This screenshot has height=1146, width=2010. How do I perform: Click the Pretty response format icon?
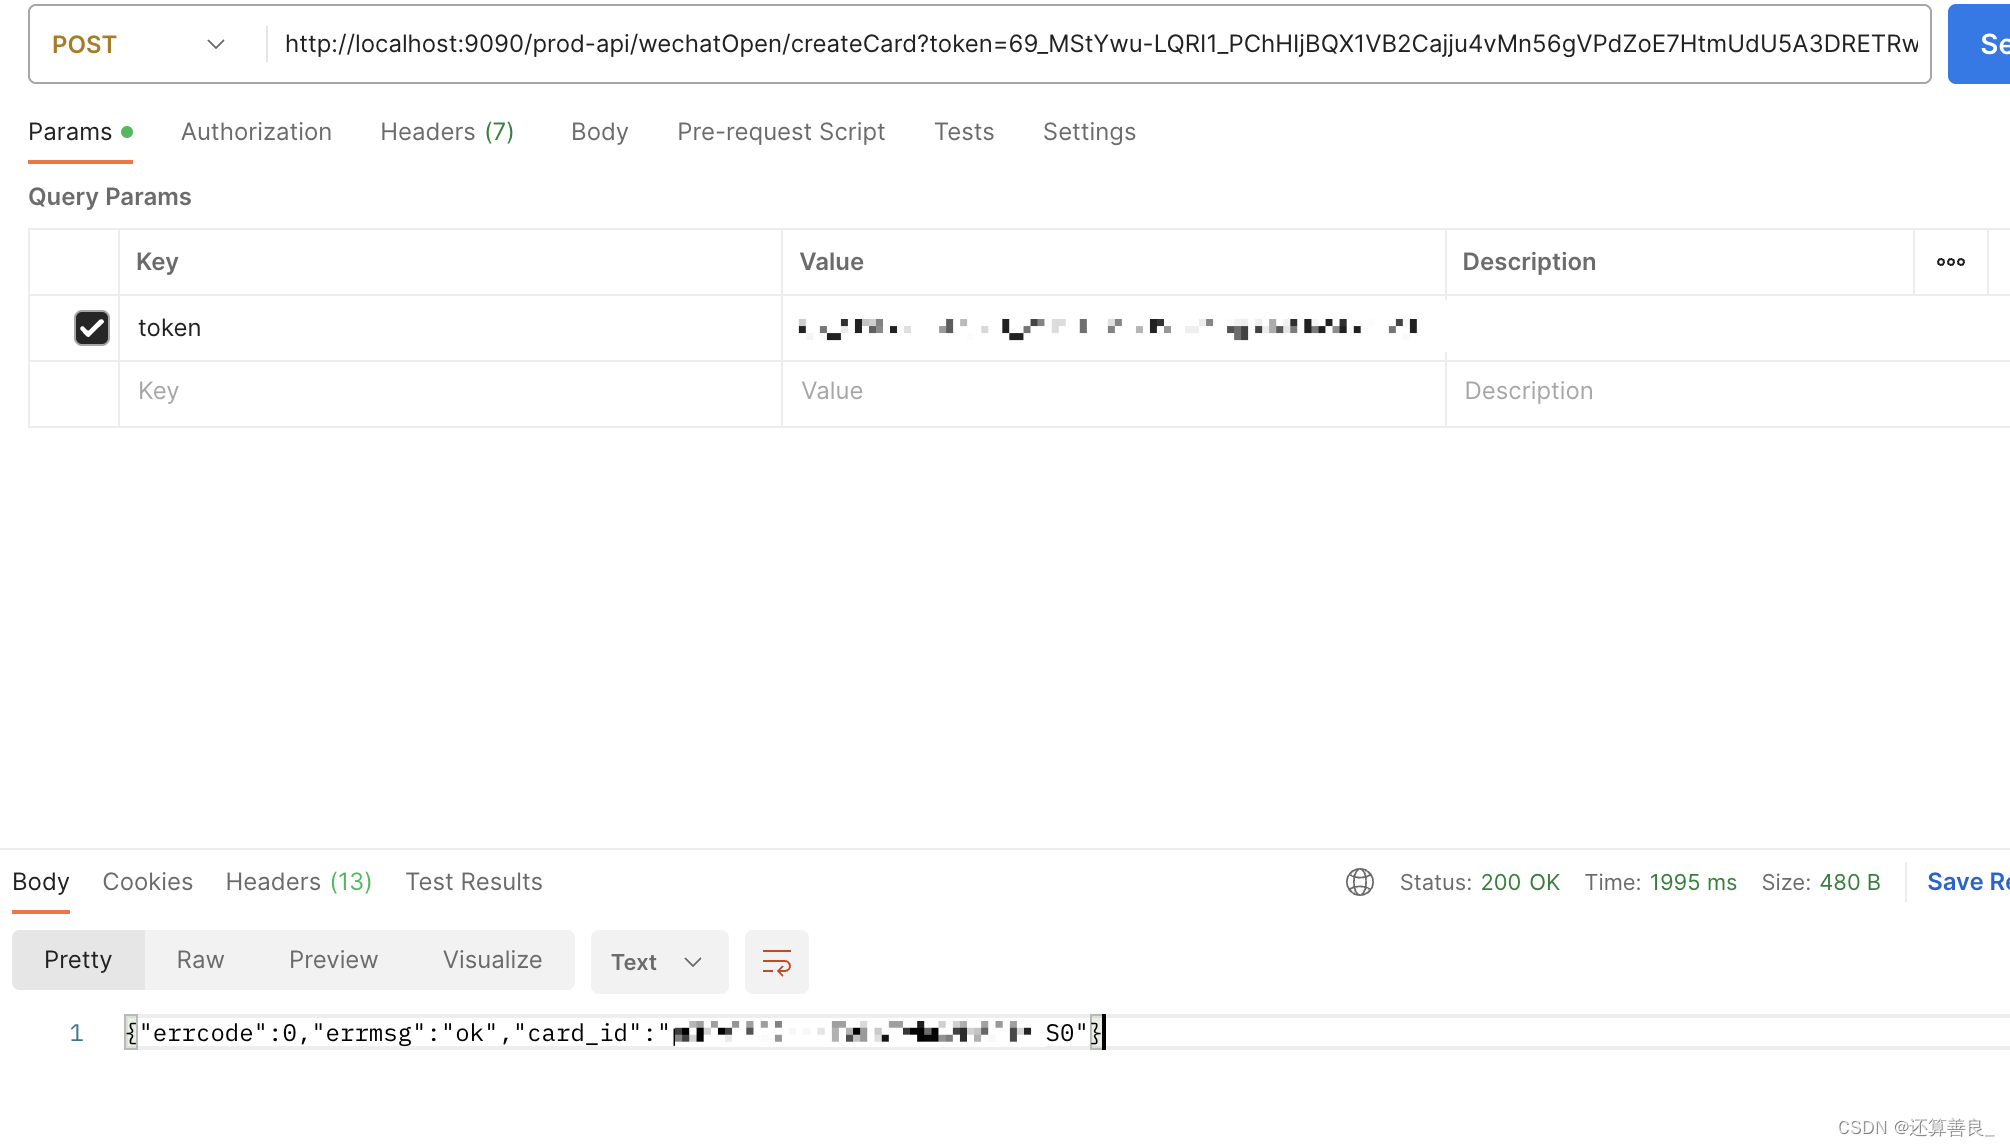tap(77, 960)
